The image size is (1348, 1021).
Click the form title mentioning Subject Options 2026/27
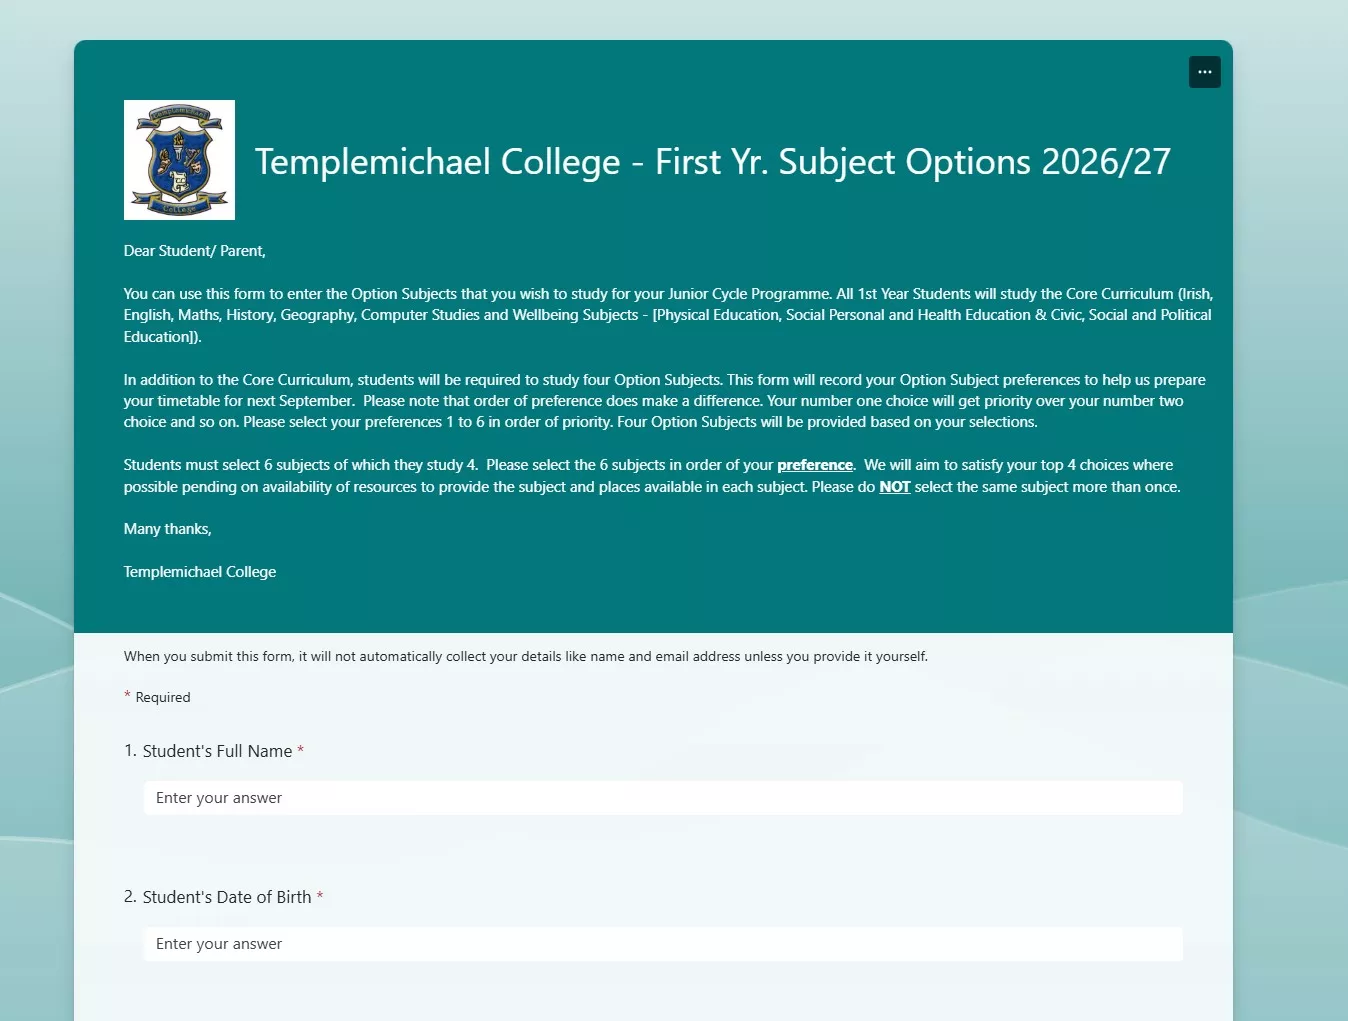(x=712, y=162)
